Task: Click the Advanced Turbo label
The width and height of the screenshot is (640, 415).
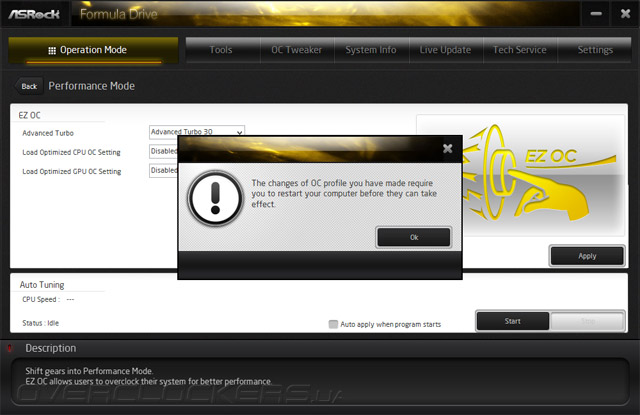Action: [x=48, y=133]
